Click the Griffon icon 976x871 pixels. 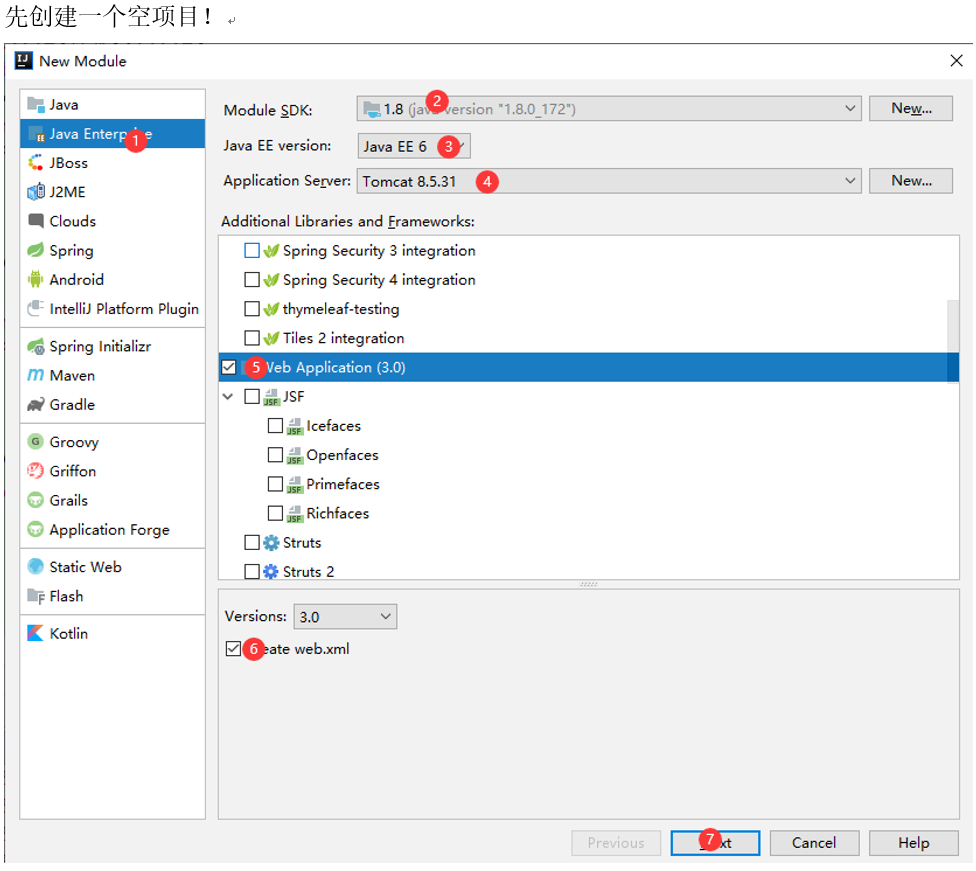(35, 471)
